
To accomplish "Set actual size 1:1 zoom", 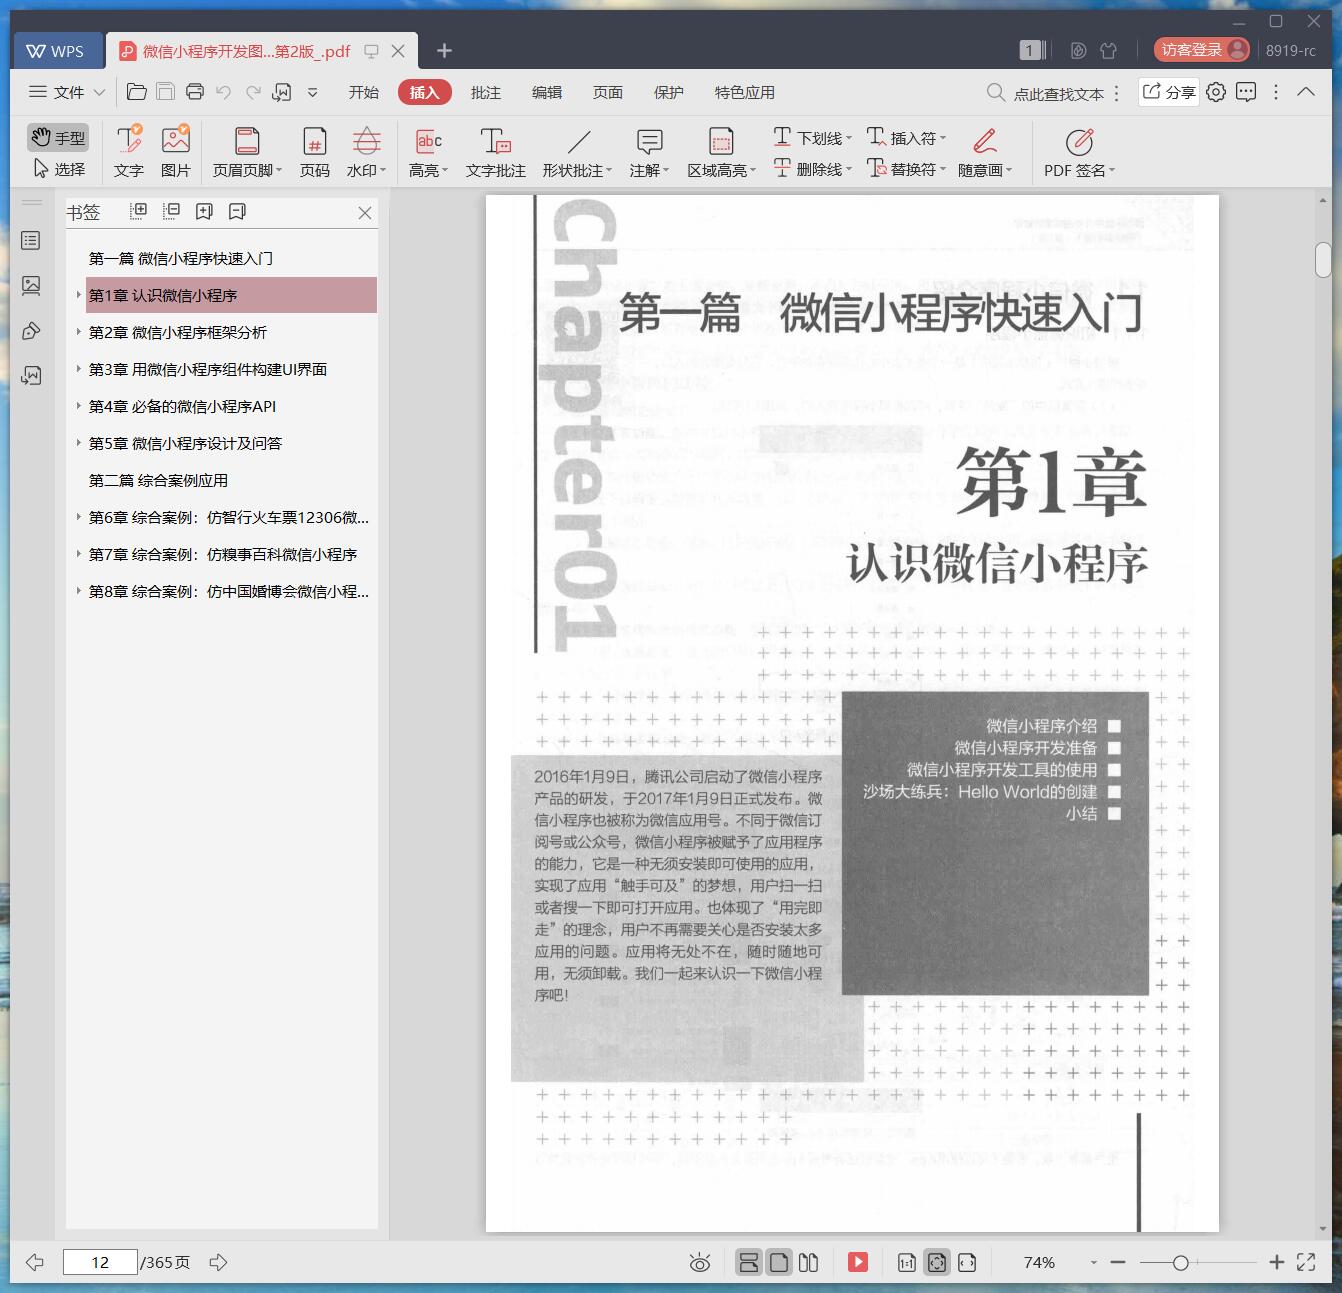I will [906, 1262].
